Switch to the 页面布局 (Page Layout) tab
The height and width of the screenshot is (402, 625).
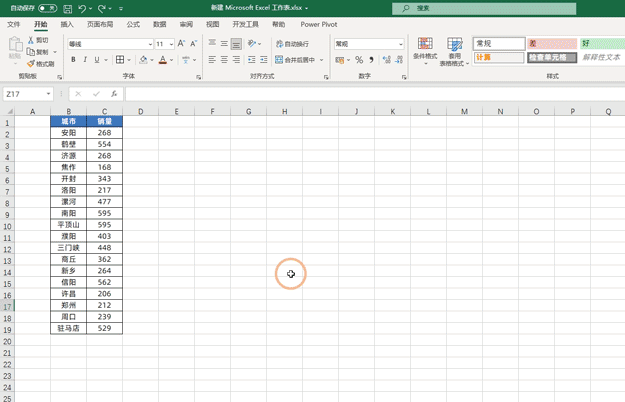pos(100,24)
